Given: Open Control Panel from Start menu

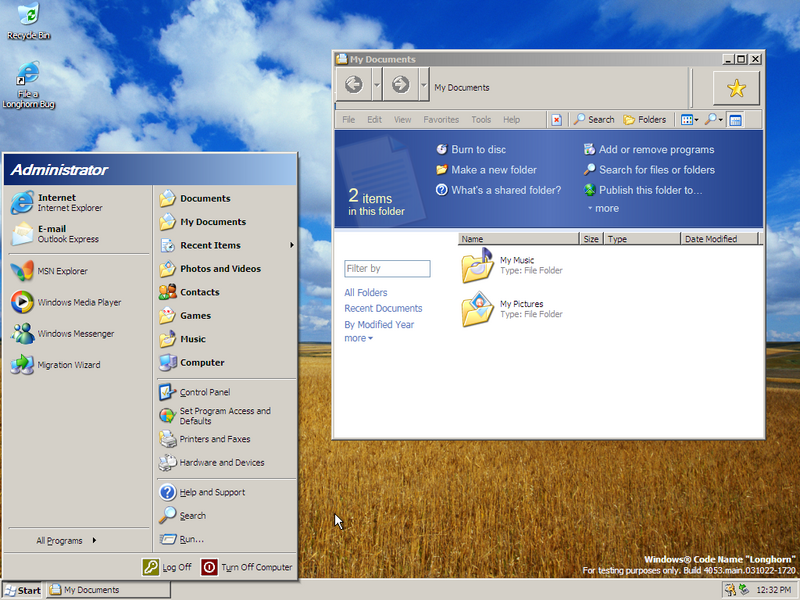Looking at the screenshot, I should [204, 392].
